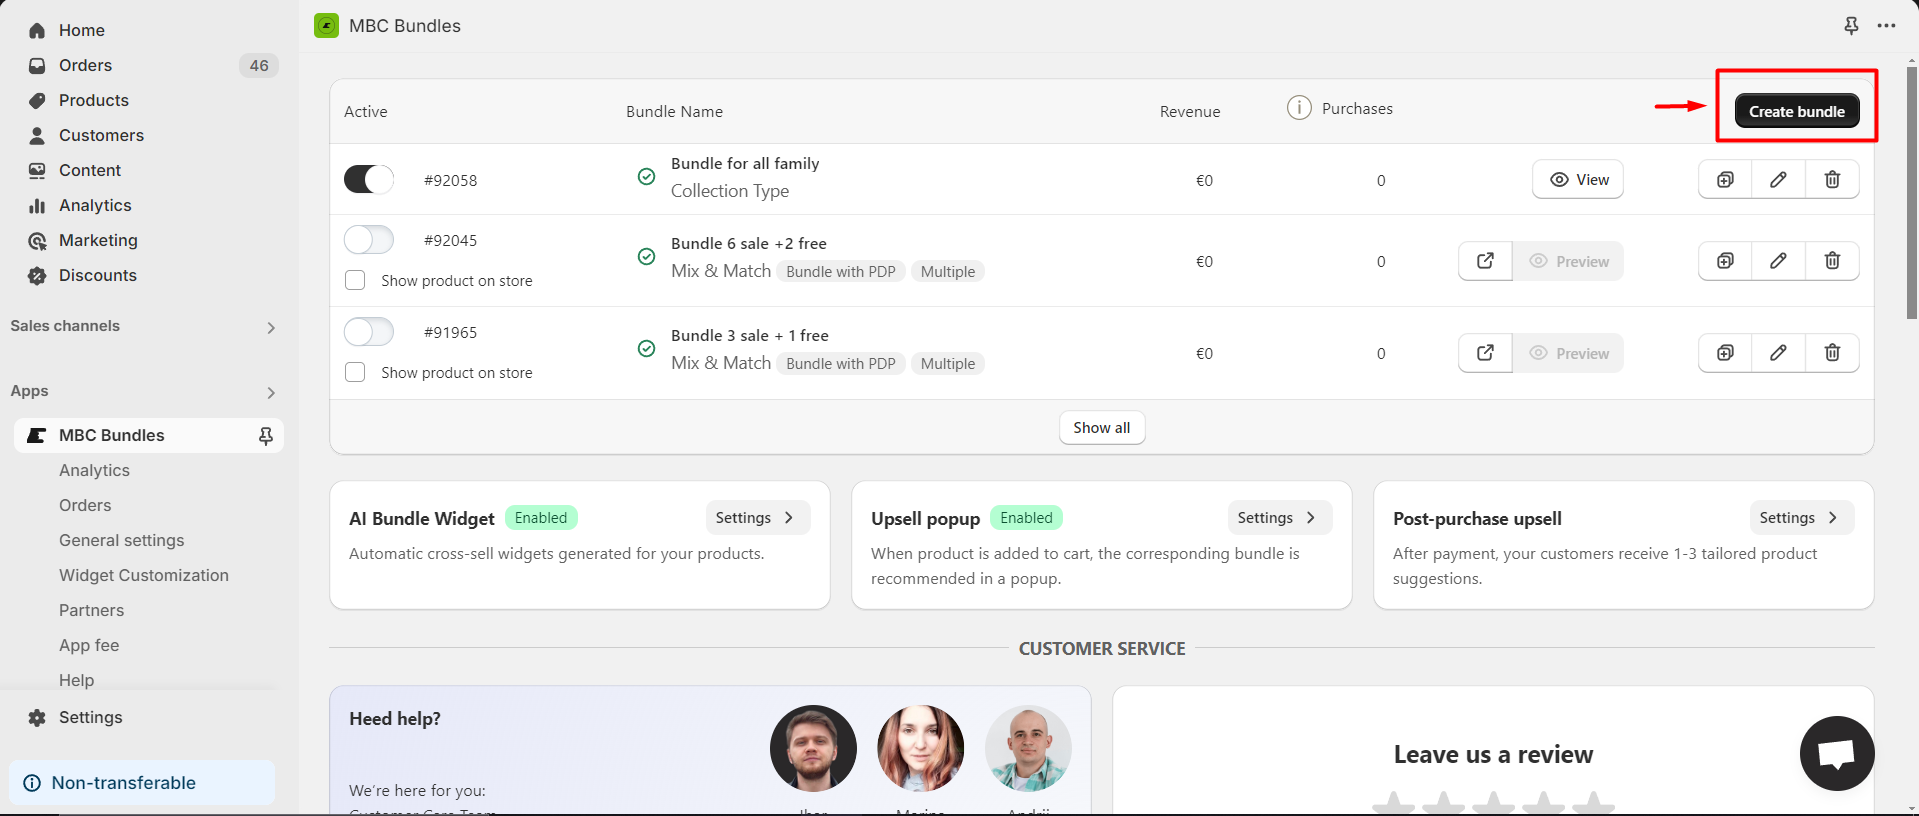Click the first support team member photo

(x=813, y=748)
